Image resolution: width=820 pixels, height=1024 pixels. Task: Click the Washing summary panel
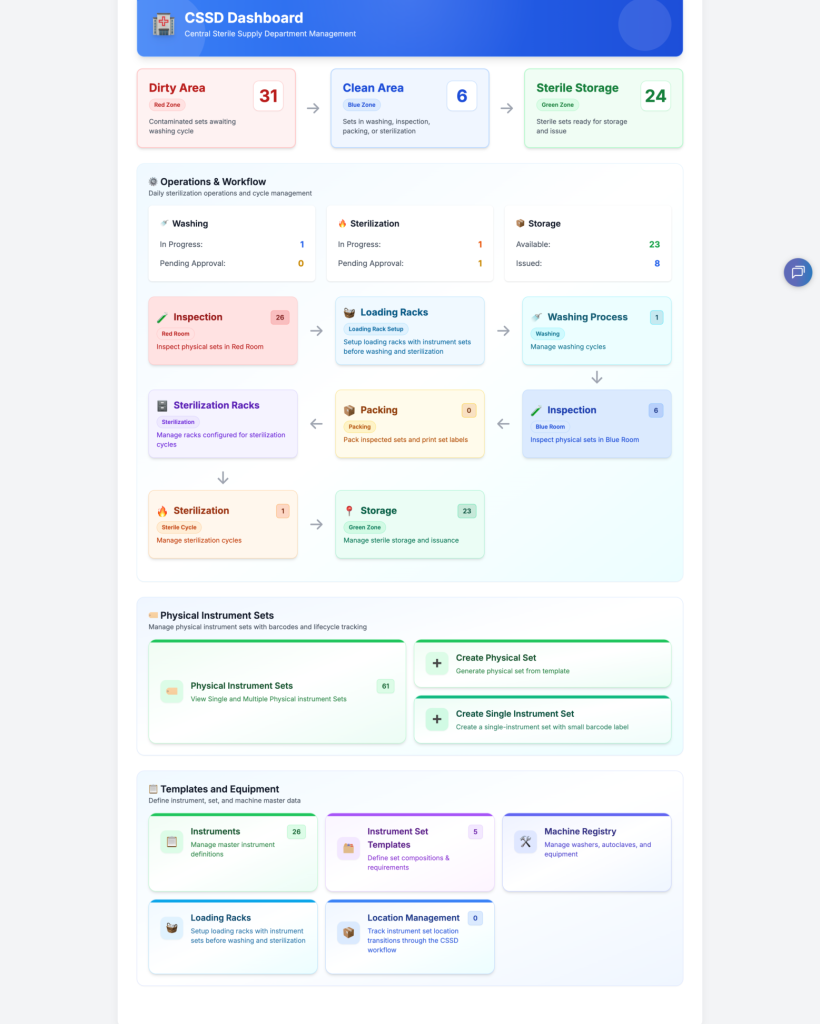(232, 244)
